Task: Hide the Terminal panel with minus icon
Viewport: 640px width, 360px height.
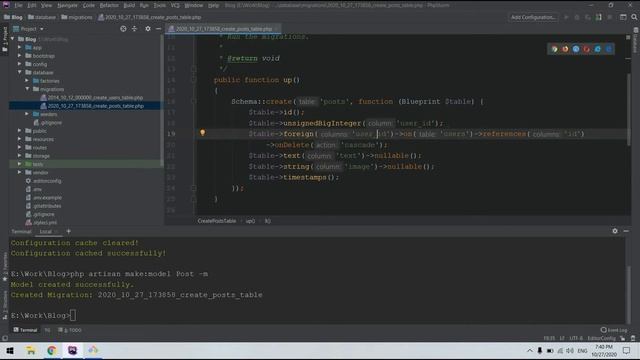Action: coord(626,231)
